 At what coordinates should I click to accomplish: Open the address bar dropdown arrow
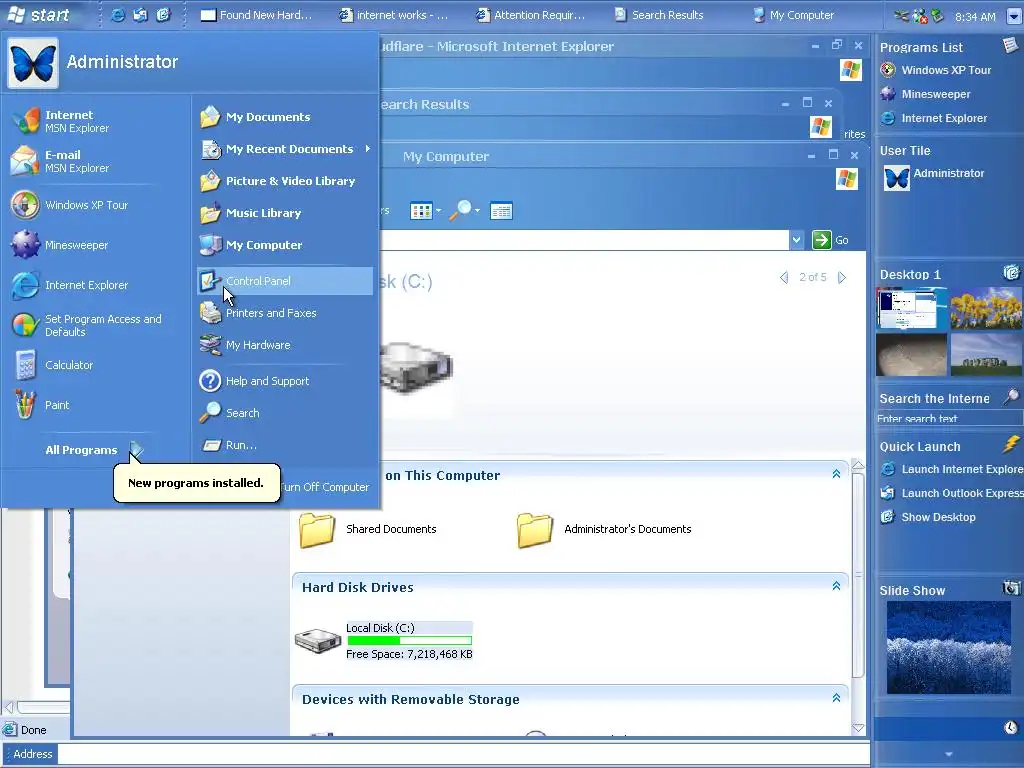(796, 240)
